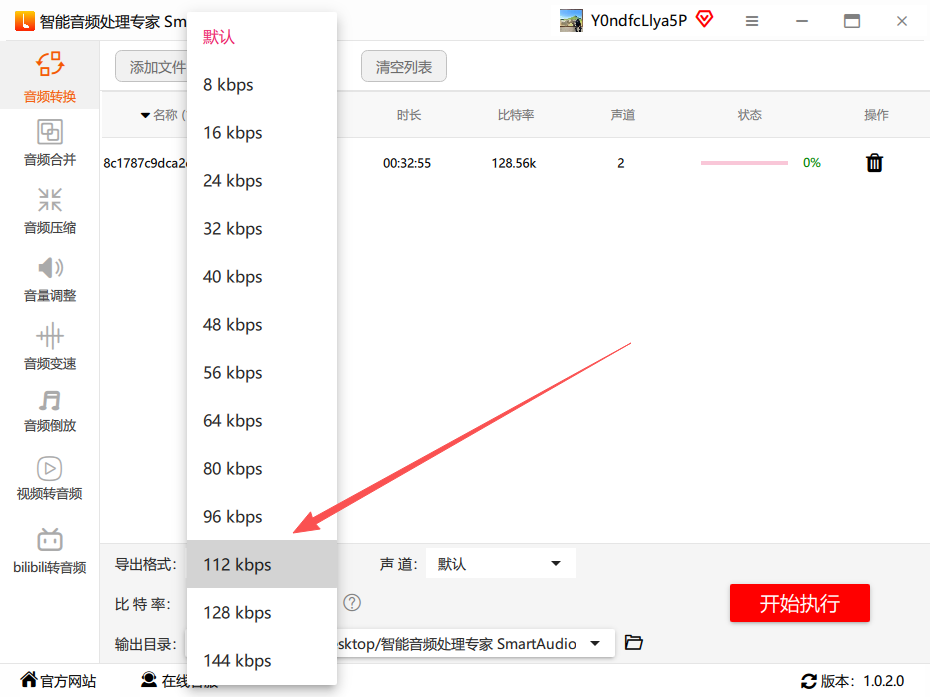This screenshot has height=697, width=930.
Task: Click the bitrate help question mark icon
Action: point(352,603)
